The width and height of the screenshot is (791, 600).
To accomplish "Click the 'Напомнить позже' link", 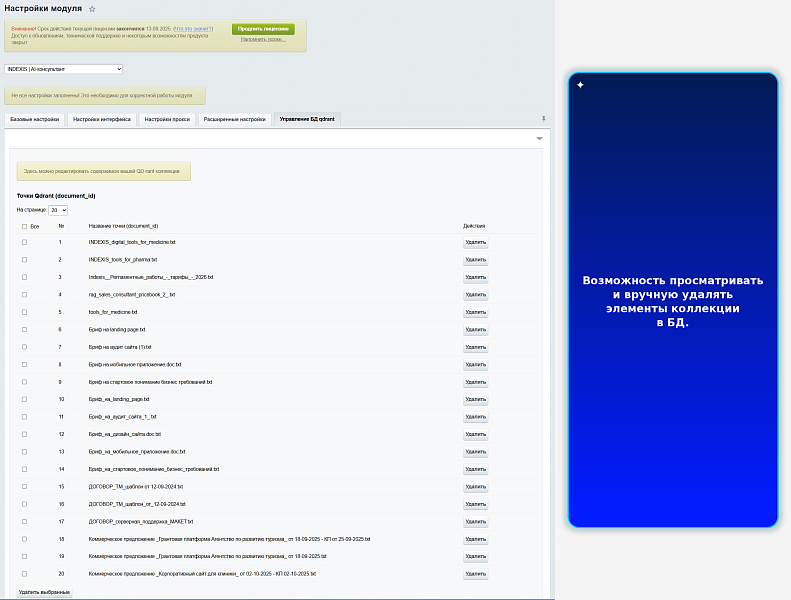I will (x=263, y=39).
